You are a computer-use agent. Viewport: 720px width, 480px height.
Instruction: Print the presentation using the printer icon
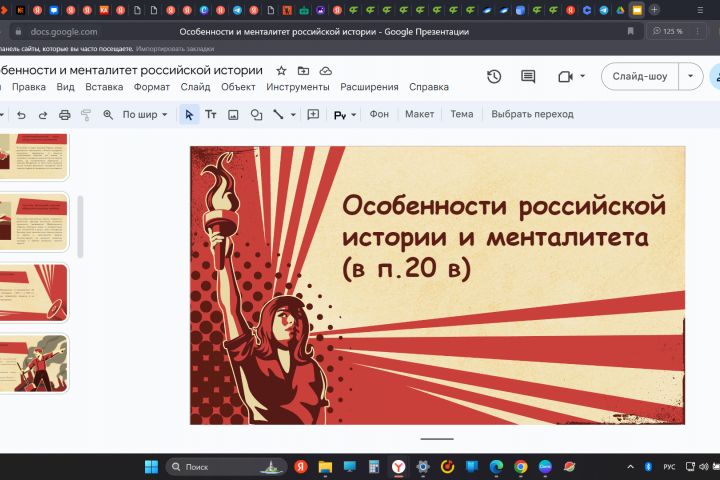coord(65,115)
